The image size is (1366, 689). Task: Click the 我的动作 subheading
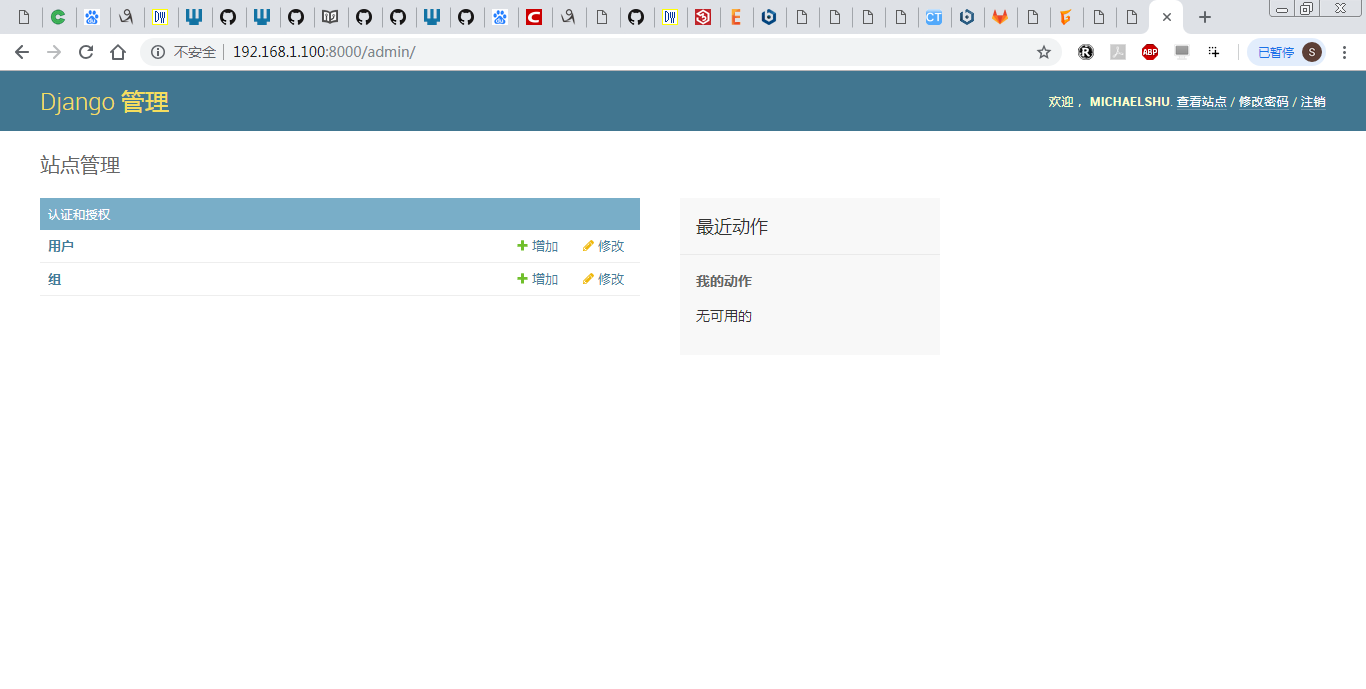click(724, 282)
